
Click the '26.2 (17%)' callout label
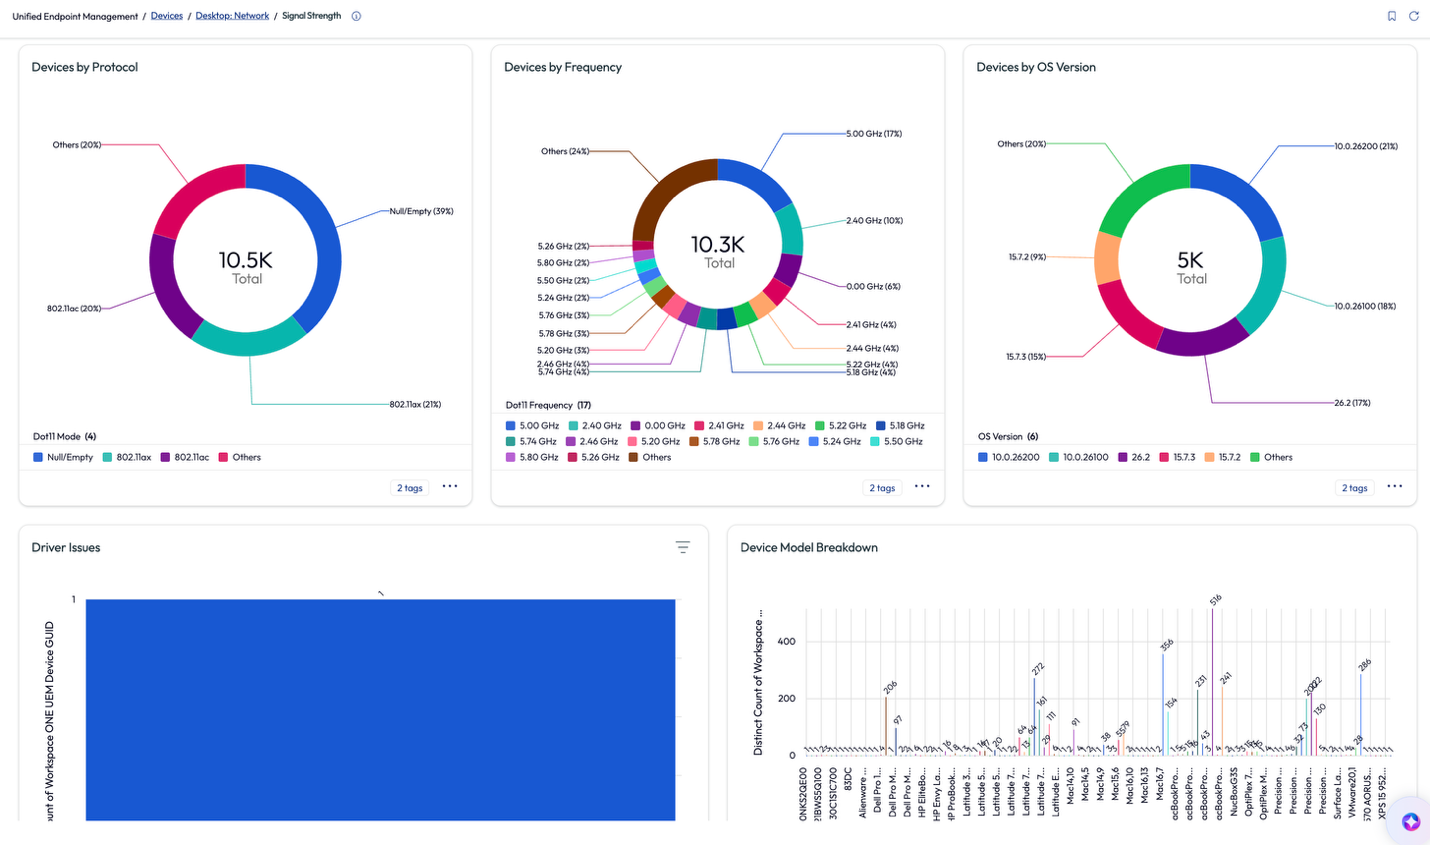pos(1352,403)
